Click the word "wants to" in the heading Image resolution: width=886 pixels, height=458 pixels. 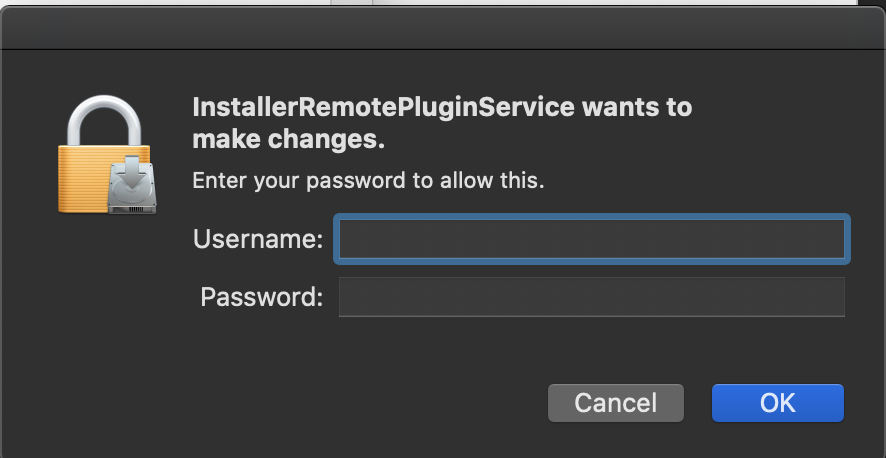[637, 107]
